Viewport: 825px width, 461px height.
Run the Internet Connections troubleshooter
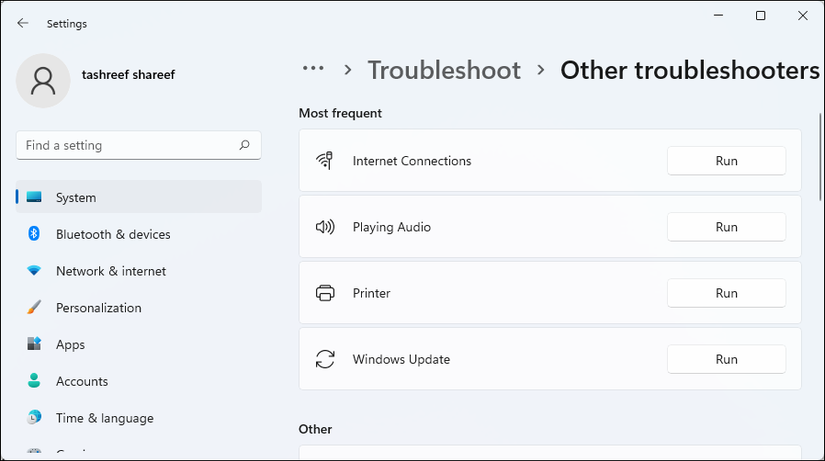click(726, 161)
